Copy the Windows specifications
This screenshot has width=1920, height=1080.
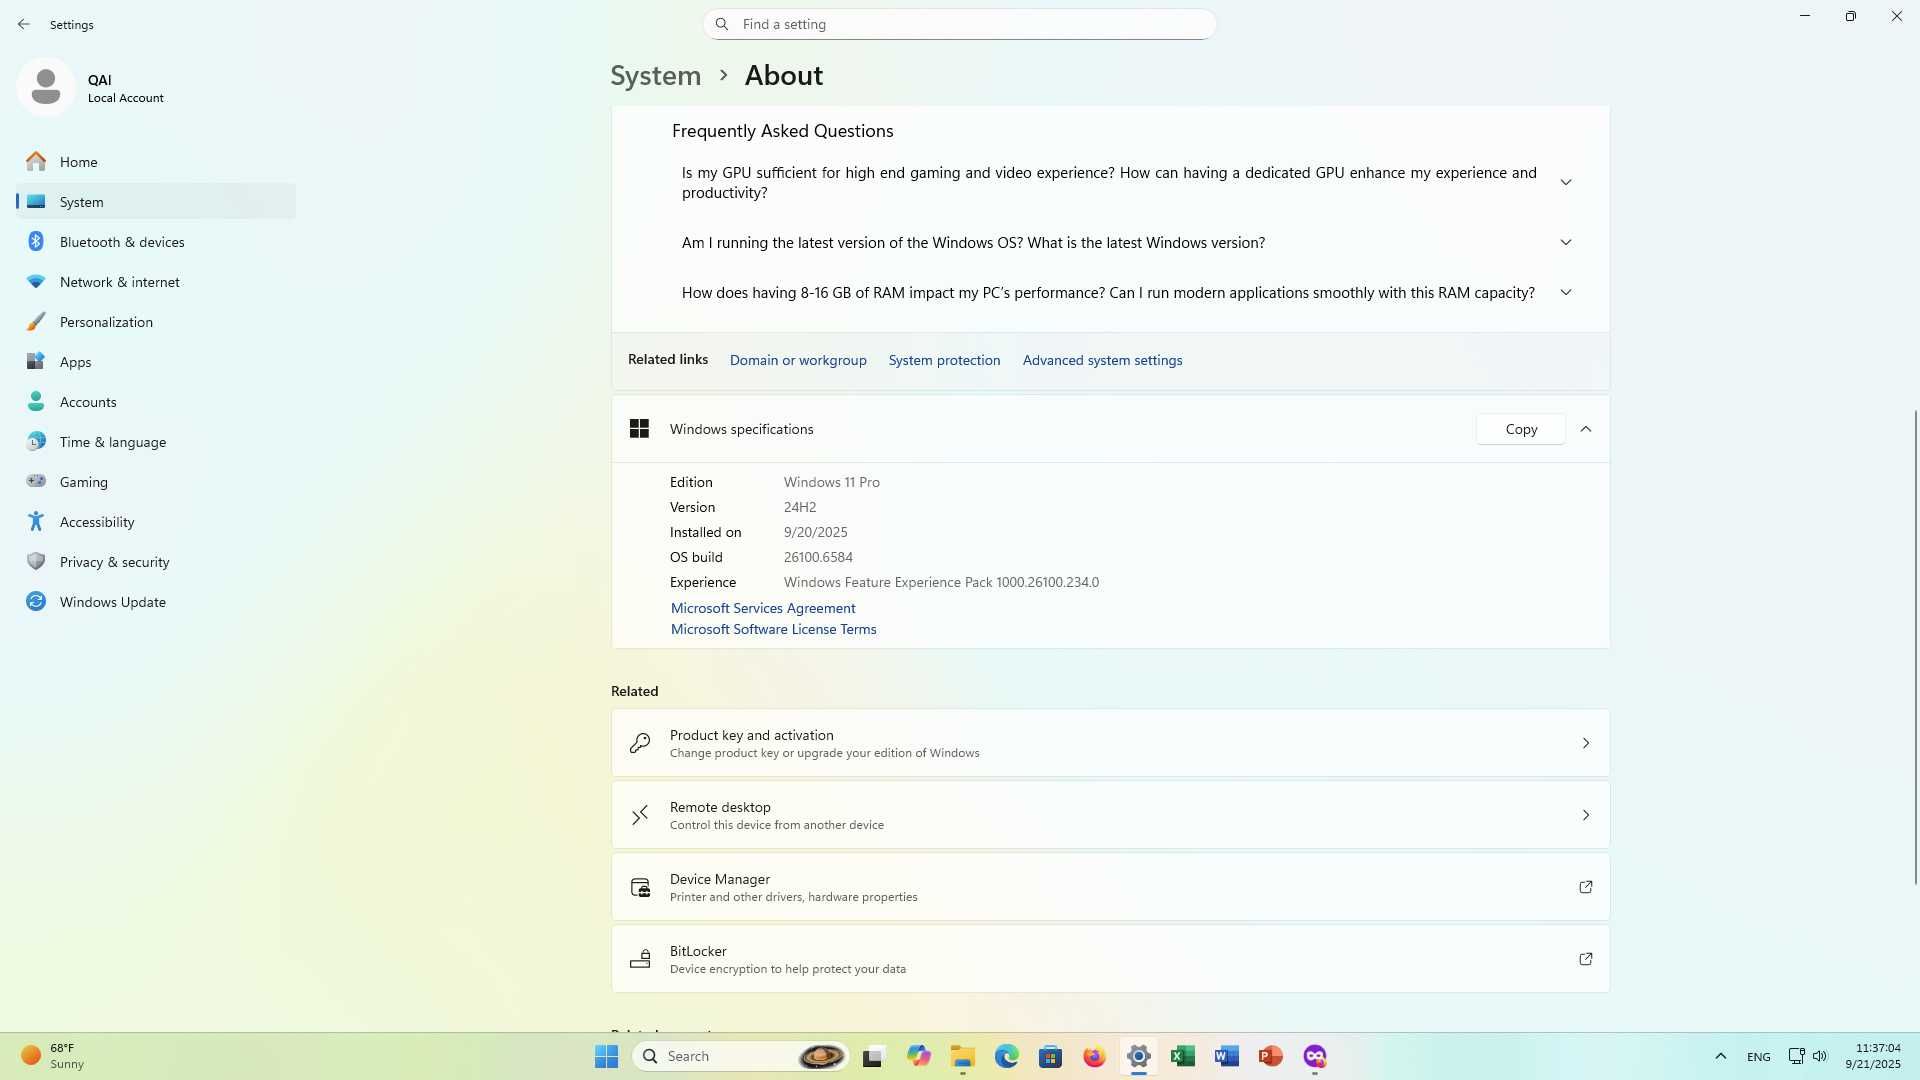1521,429
